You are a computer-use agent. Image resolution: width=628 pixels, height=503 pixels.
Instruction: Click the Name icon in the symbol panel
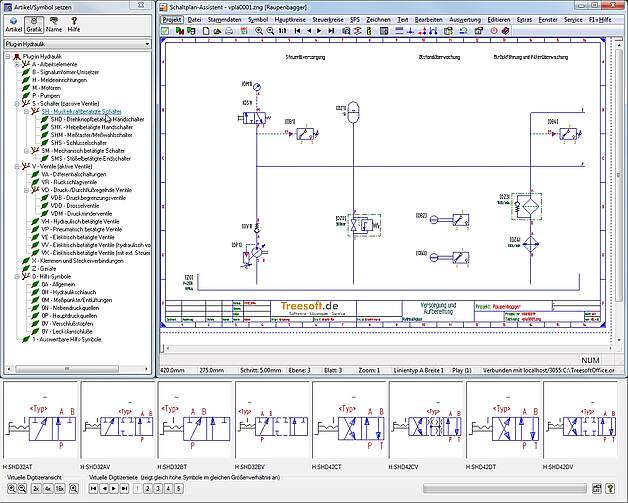(56, 25)
